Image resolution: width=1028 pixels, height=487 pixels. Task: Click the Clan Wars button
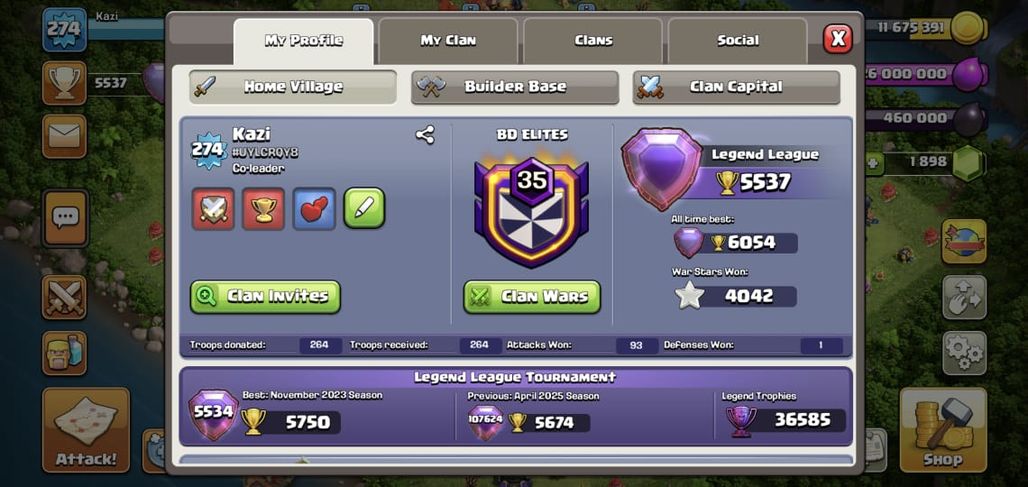tap(532, 296)
